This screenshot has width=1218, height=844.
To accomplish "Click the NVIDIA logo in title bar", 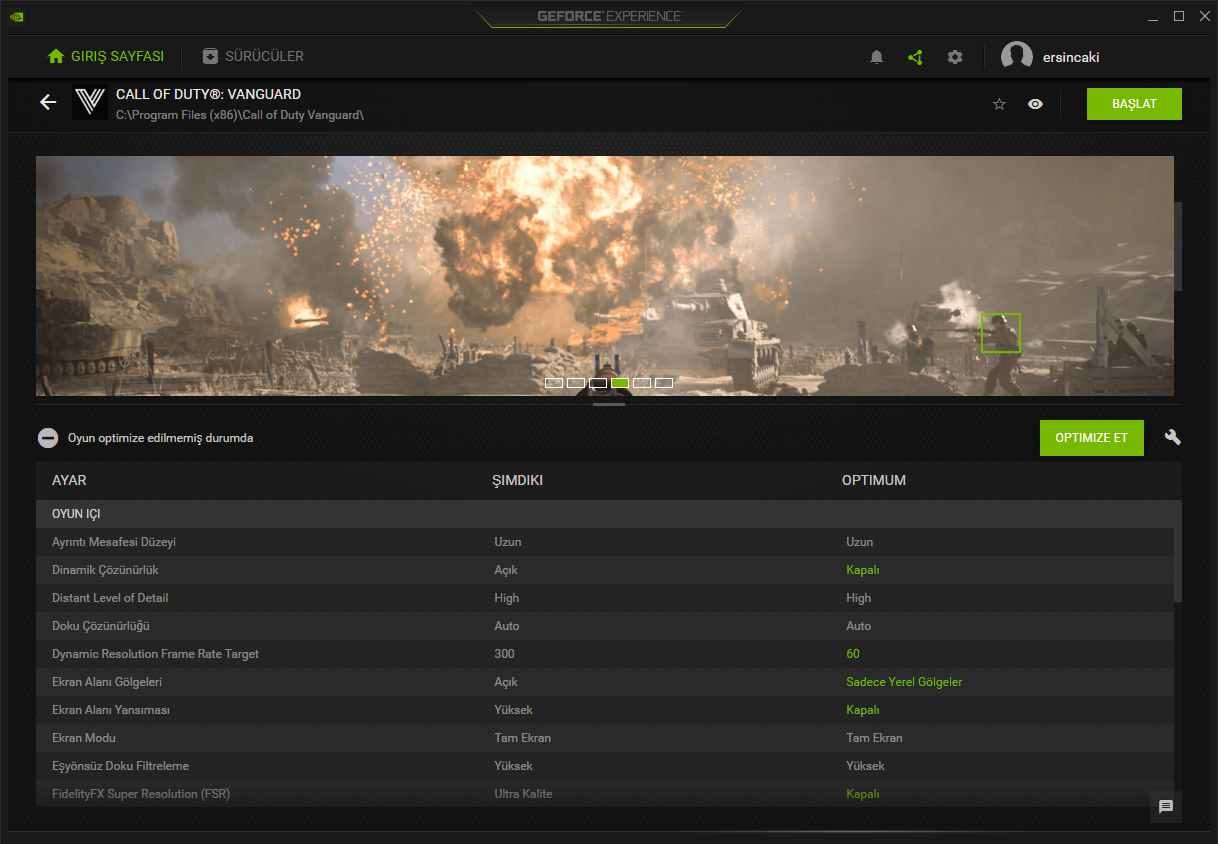I will point(17,16).
